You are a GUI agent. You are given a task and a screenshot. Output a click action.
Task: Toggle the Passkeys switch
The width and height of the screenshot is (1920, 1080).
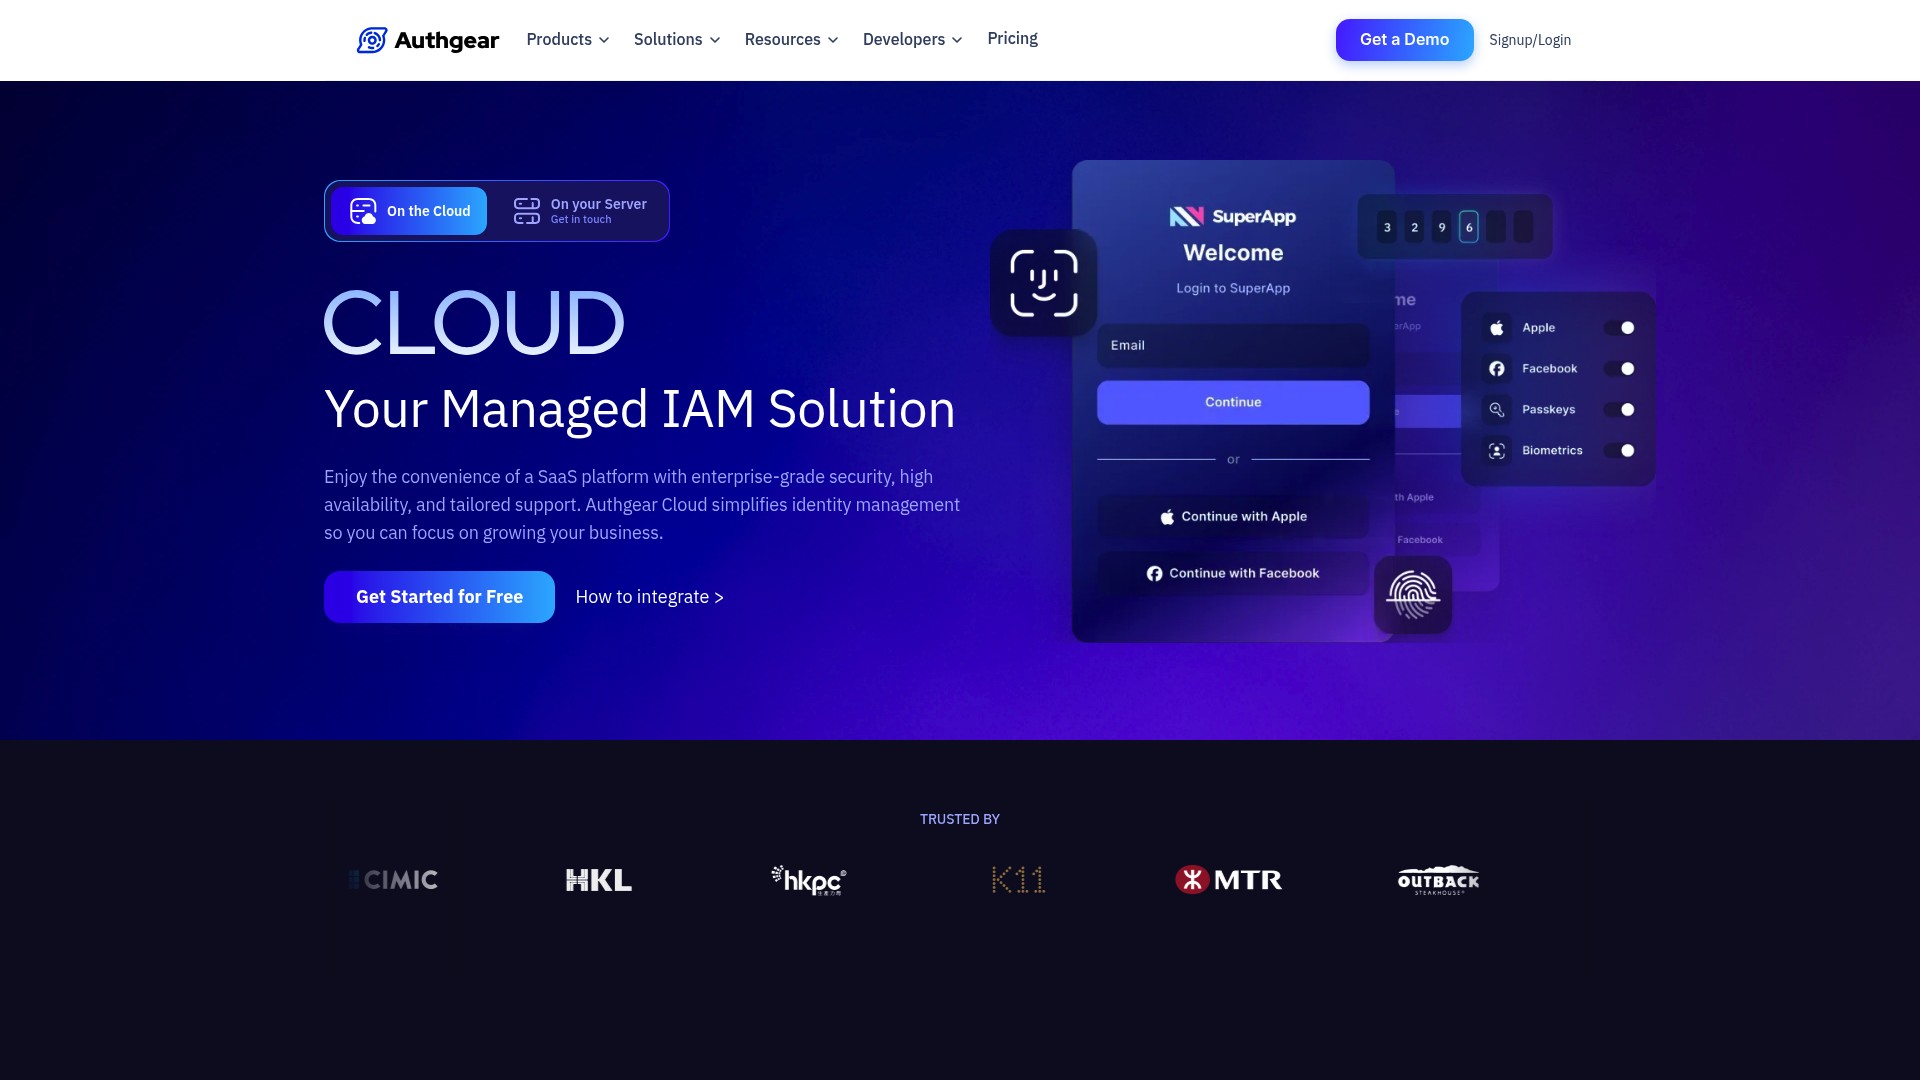(1621, 410)
